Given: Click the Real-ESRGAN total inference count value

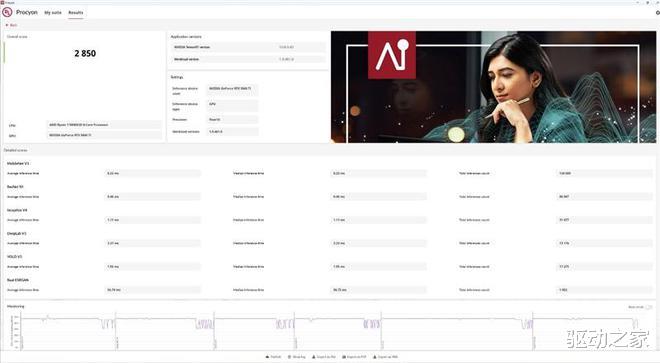Looking at the screenshot, I should [x=604, y=290].
